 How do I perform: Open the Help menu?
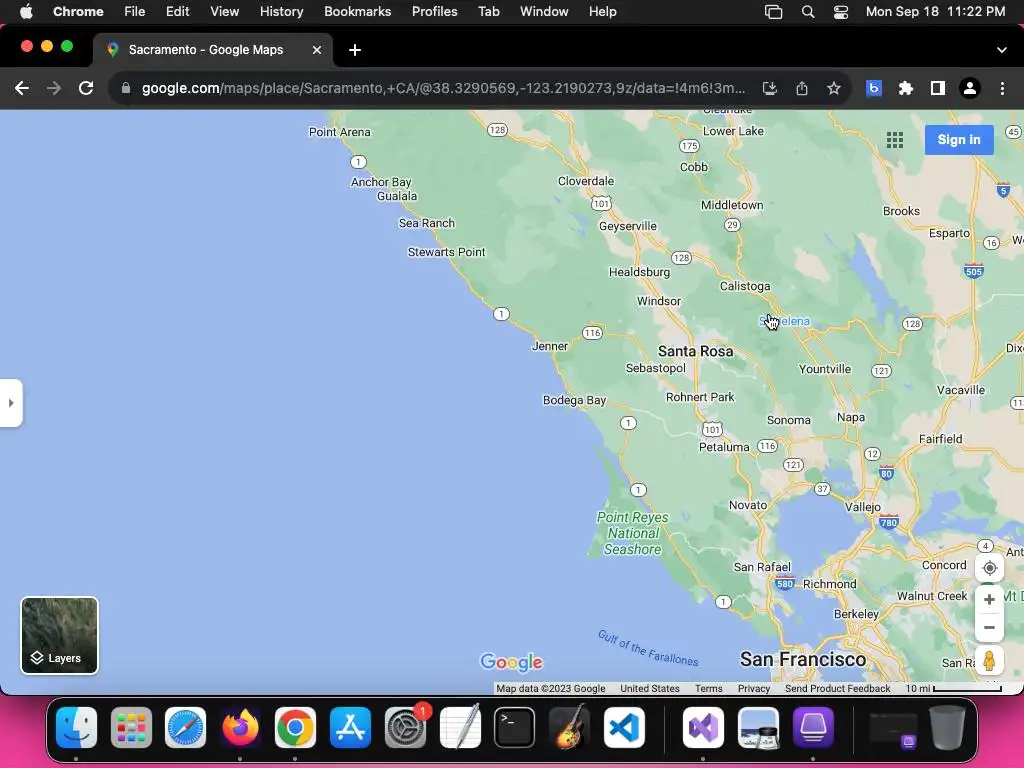coord(602,11)
